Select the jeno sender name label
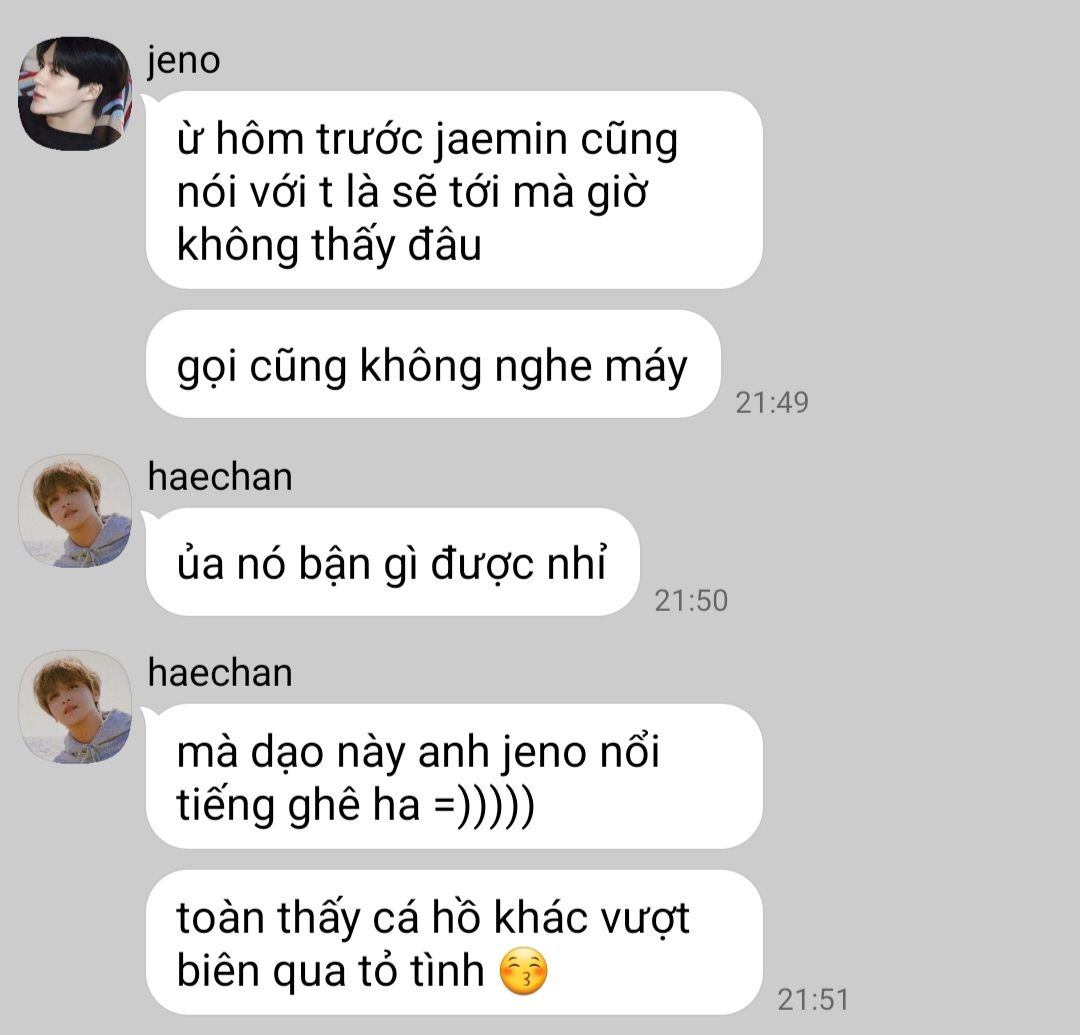 click(x=183, y=61)
